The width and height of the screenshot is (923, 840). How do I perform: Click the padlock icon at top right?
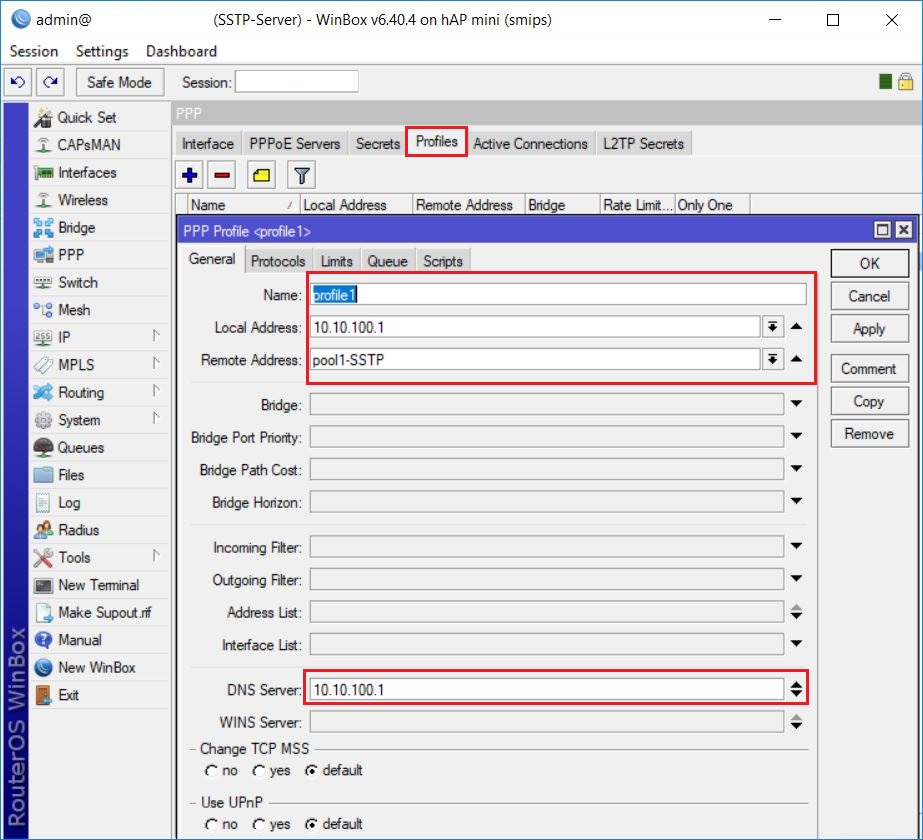point(905,81)
